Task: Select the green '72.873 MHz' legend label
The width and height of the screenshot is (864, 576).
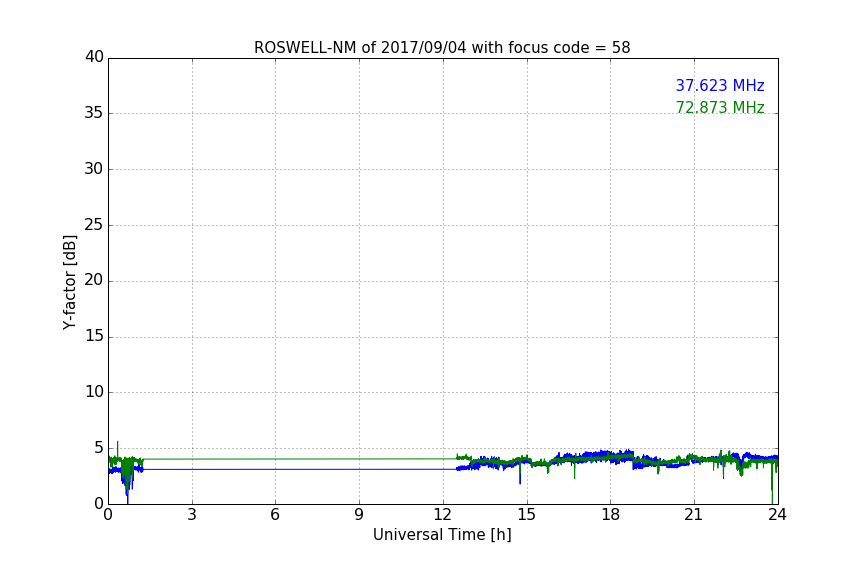Action: [x=720, y=107]
